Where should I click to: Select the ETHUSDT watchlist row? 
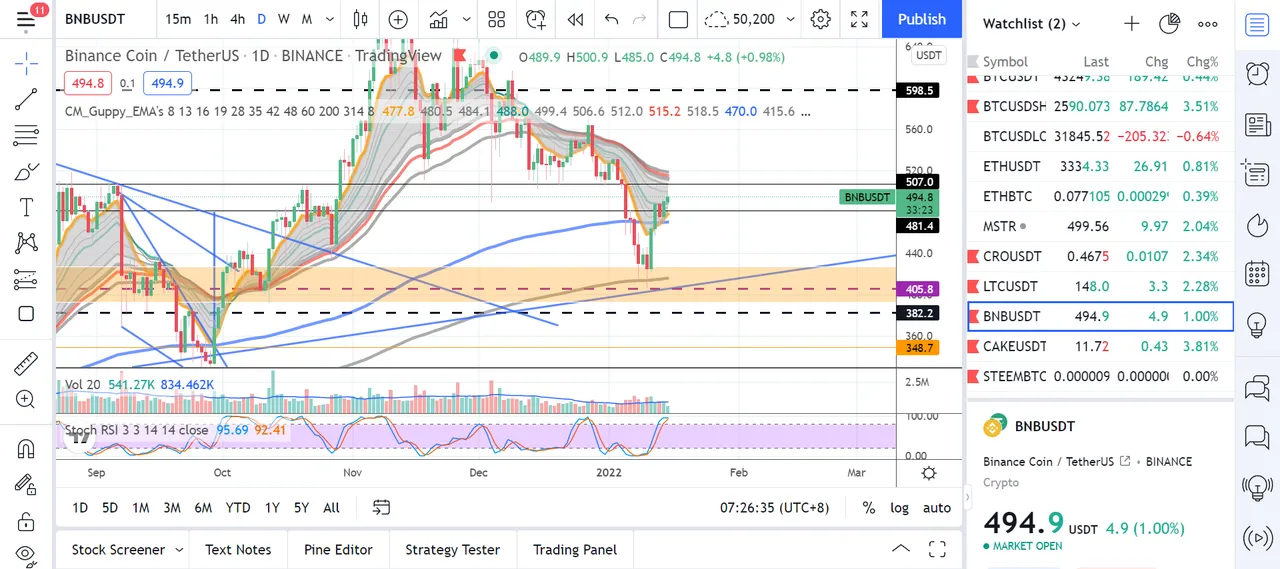point(1100,166)
